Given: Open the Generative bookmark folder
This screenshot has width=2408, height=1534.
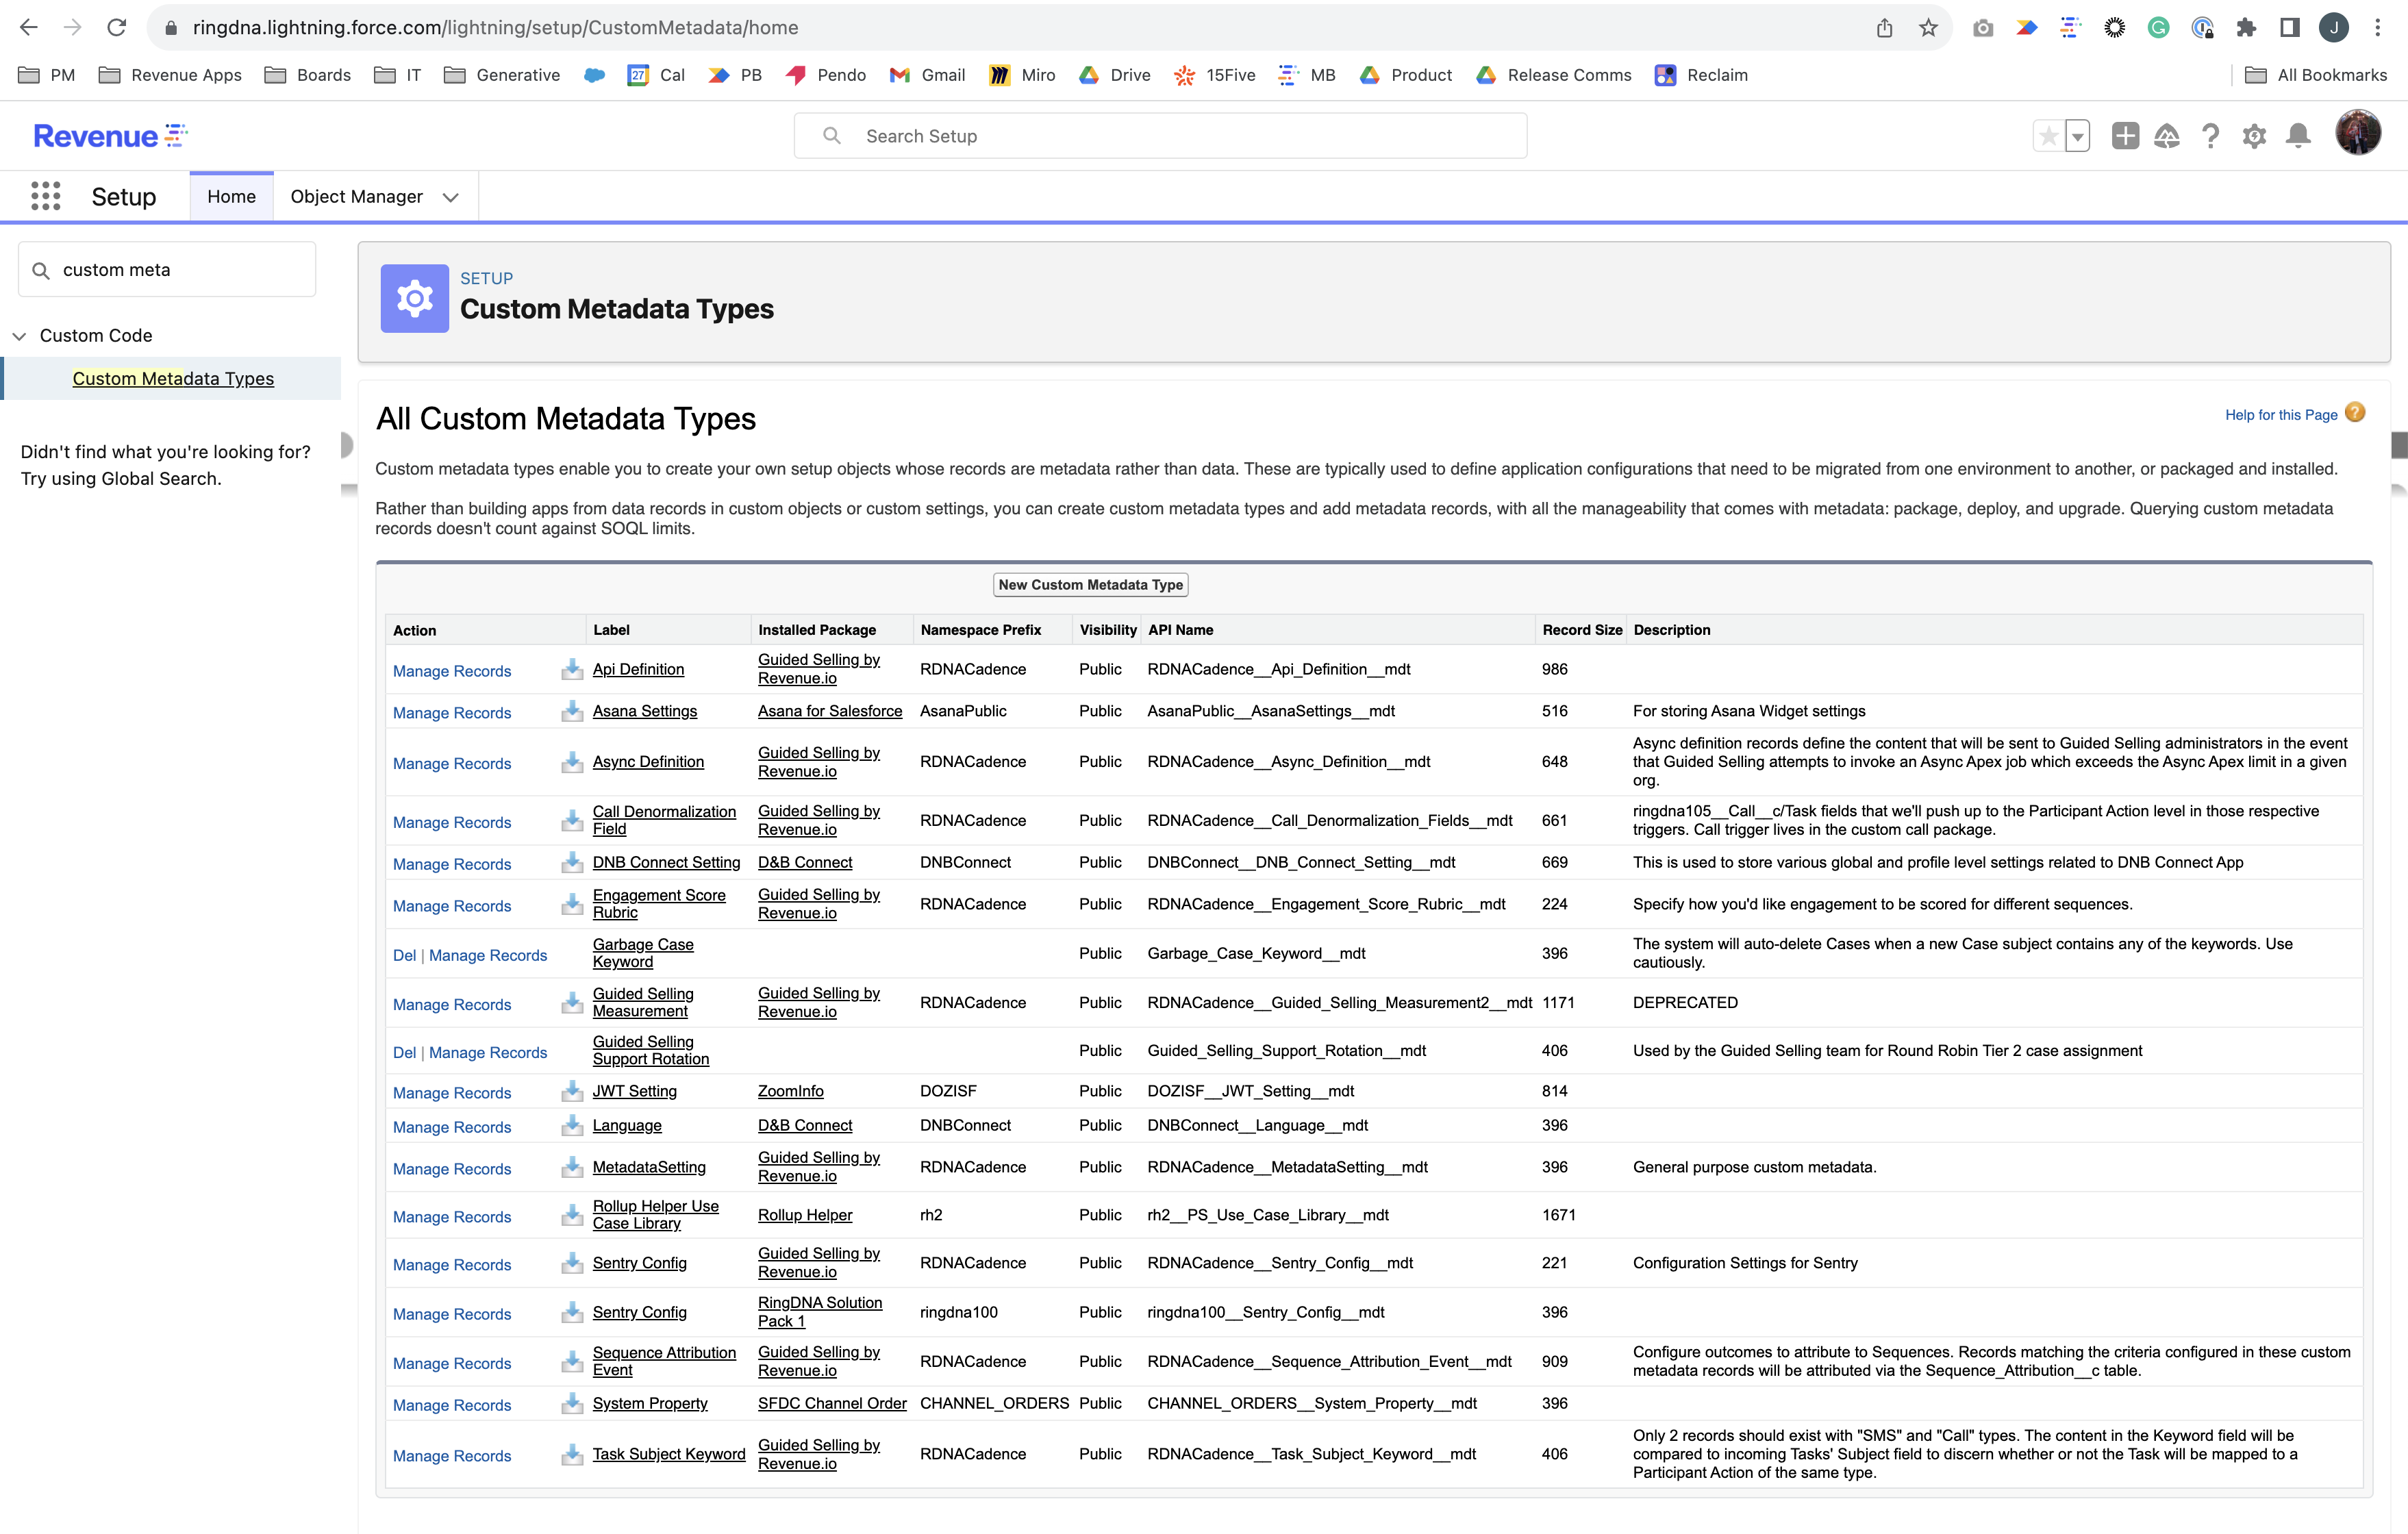Looking at the screenshot, I should pos(502,75).
